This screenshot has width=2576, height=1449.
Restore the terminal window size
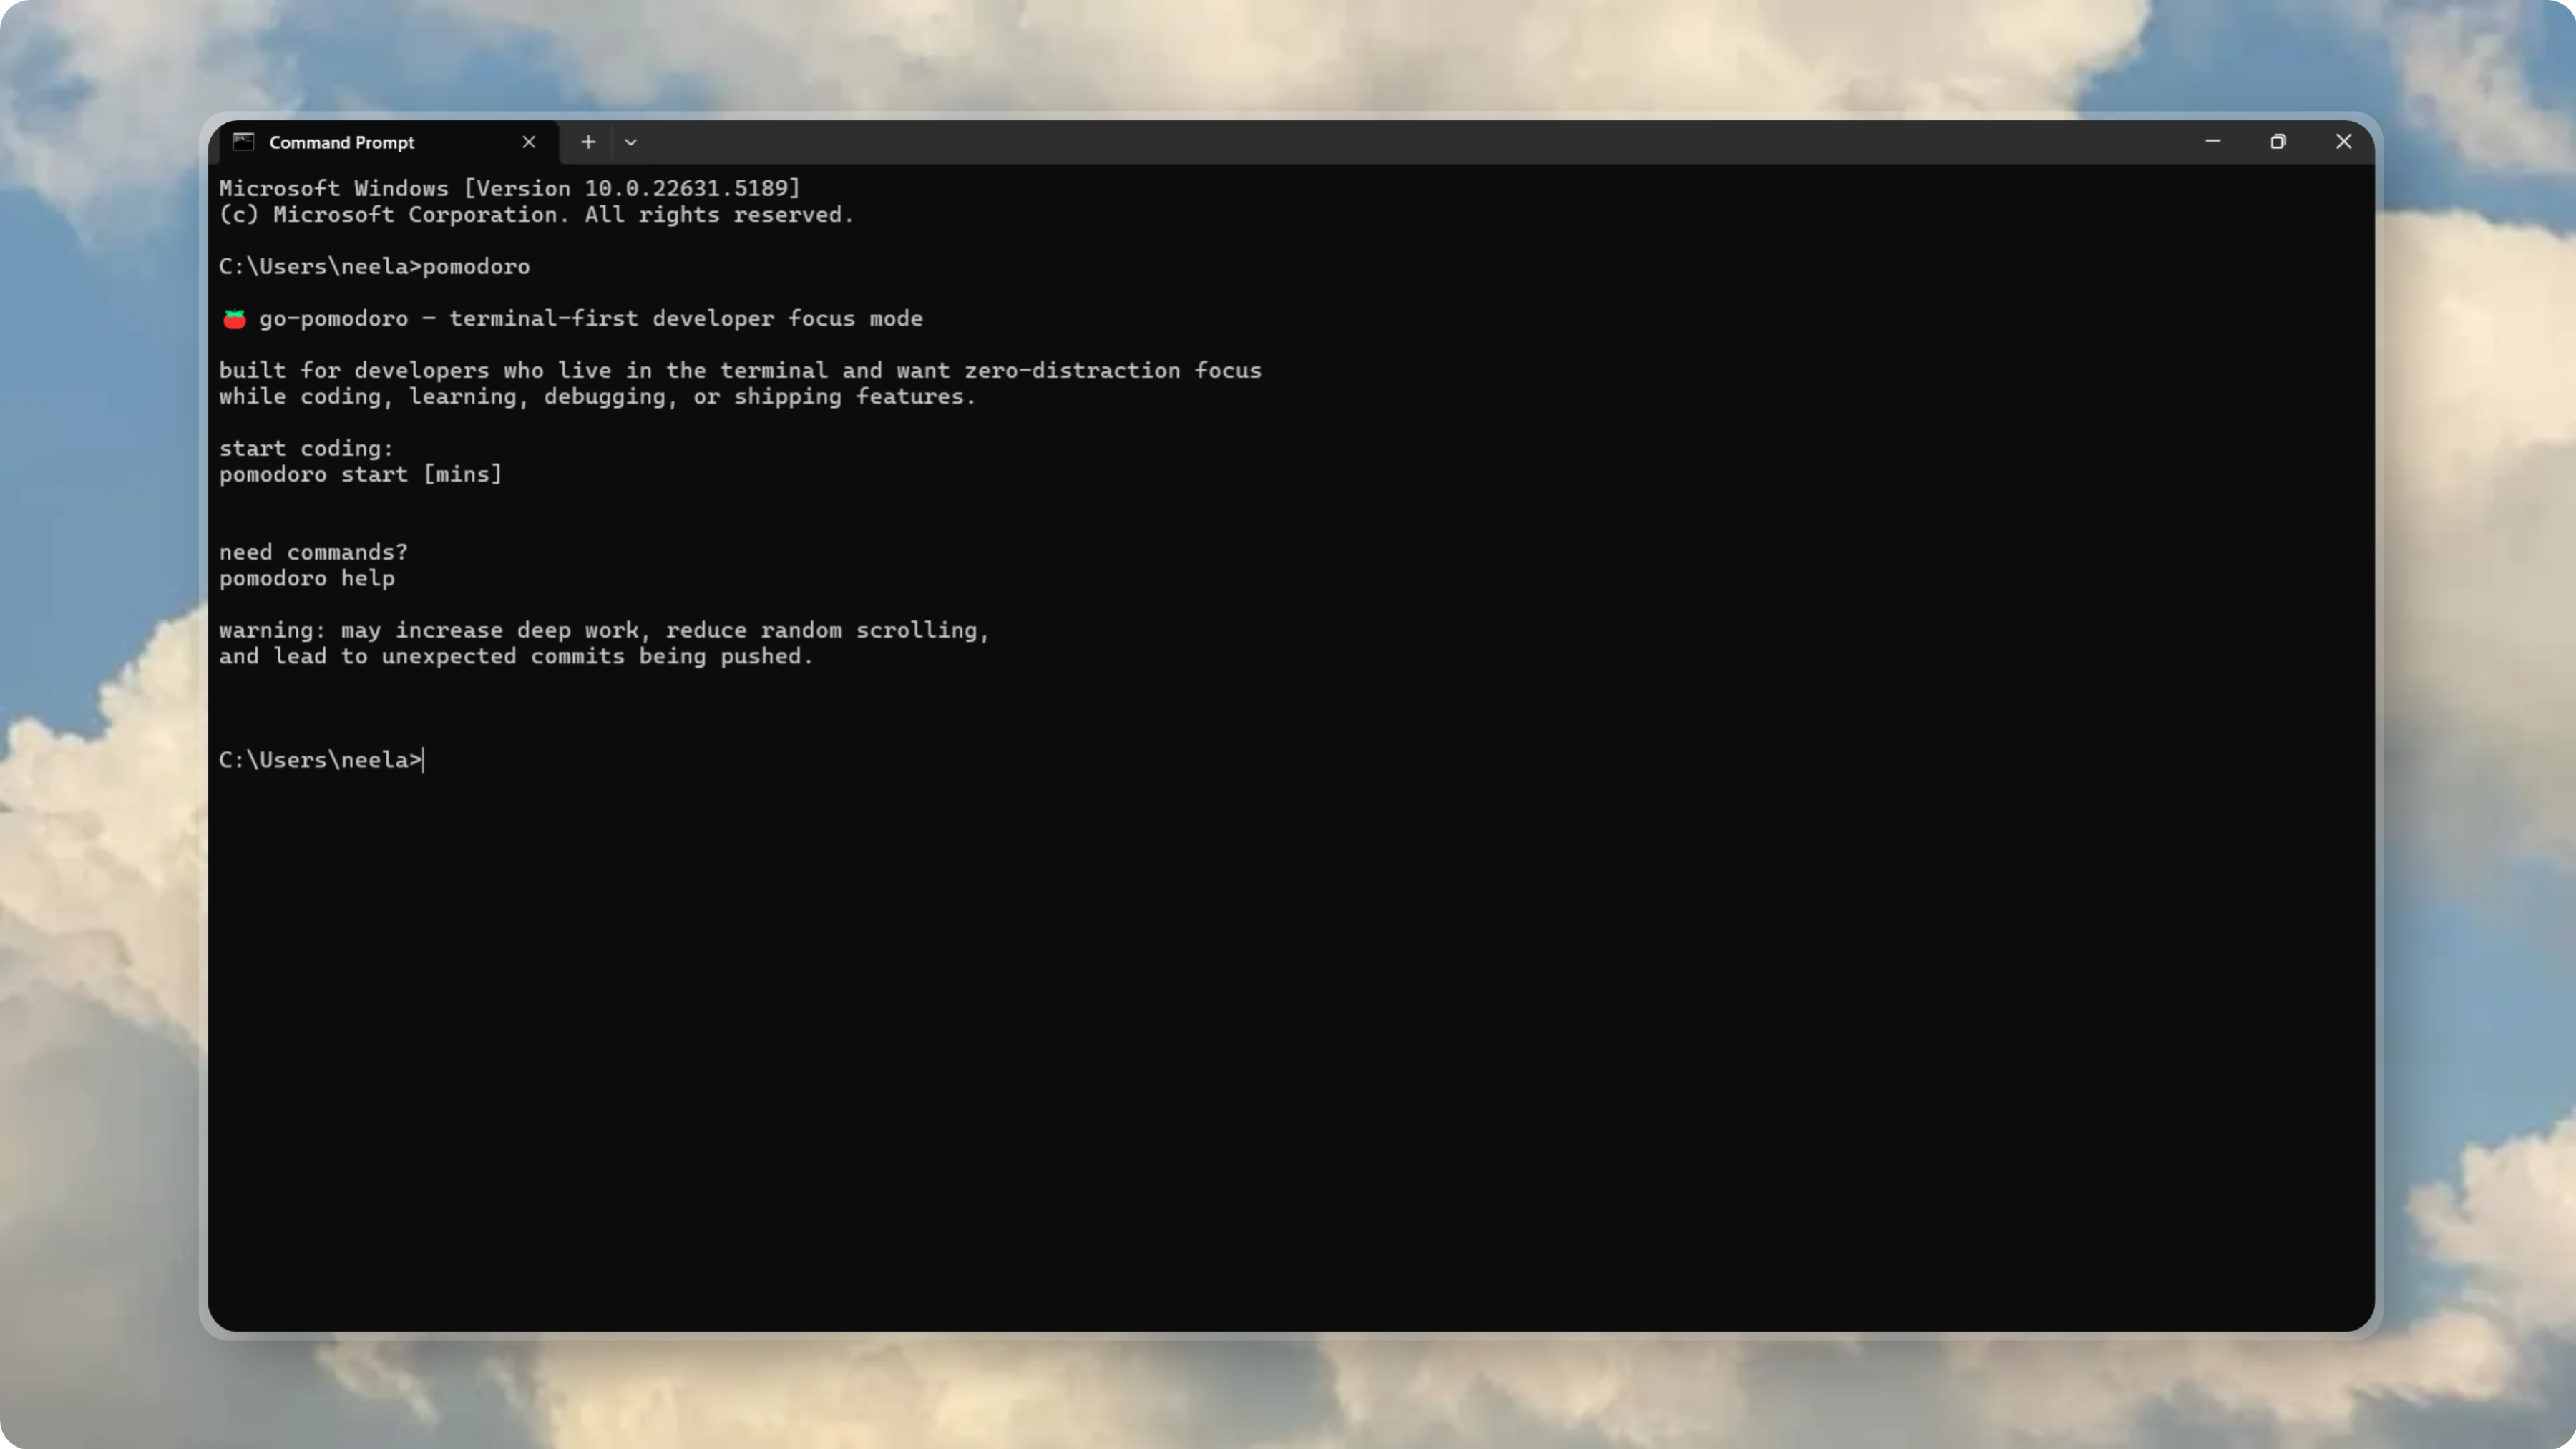click(2279, 141)
